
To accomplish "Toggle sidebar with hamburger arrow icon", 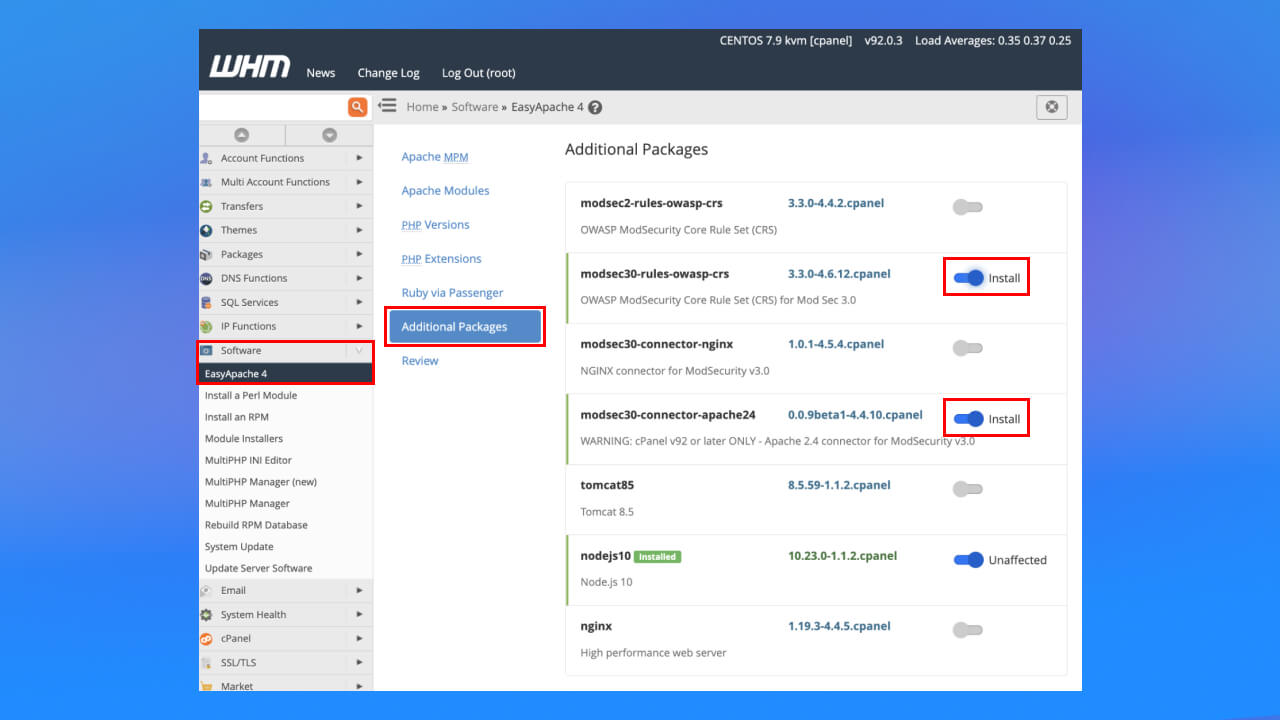I will coord(387,105).
